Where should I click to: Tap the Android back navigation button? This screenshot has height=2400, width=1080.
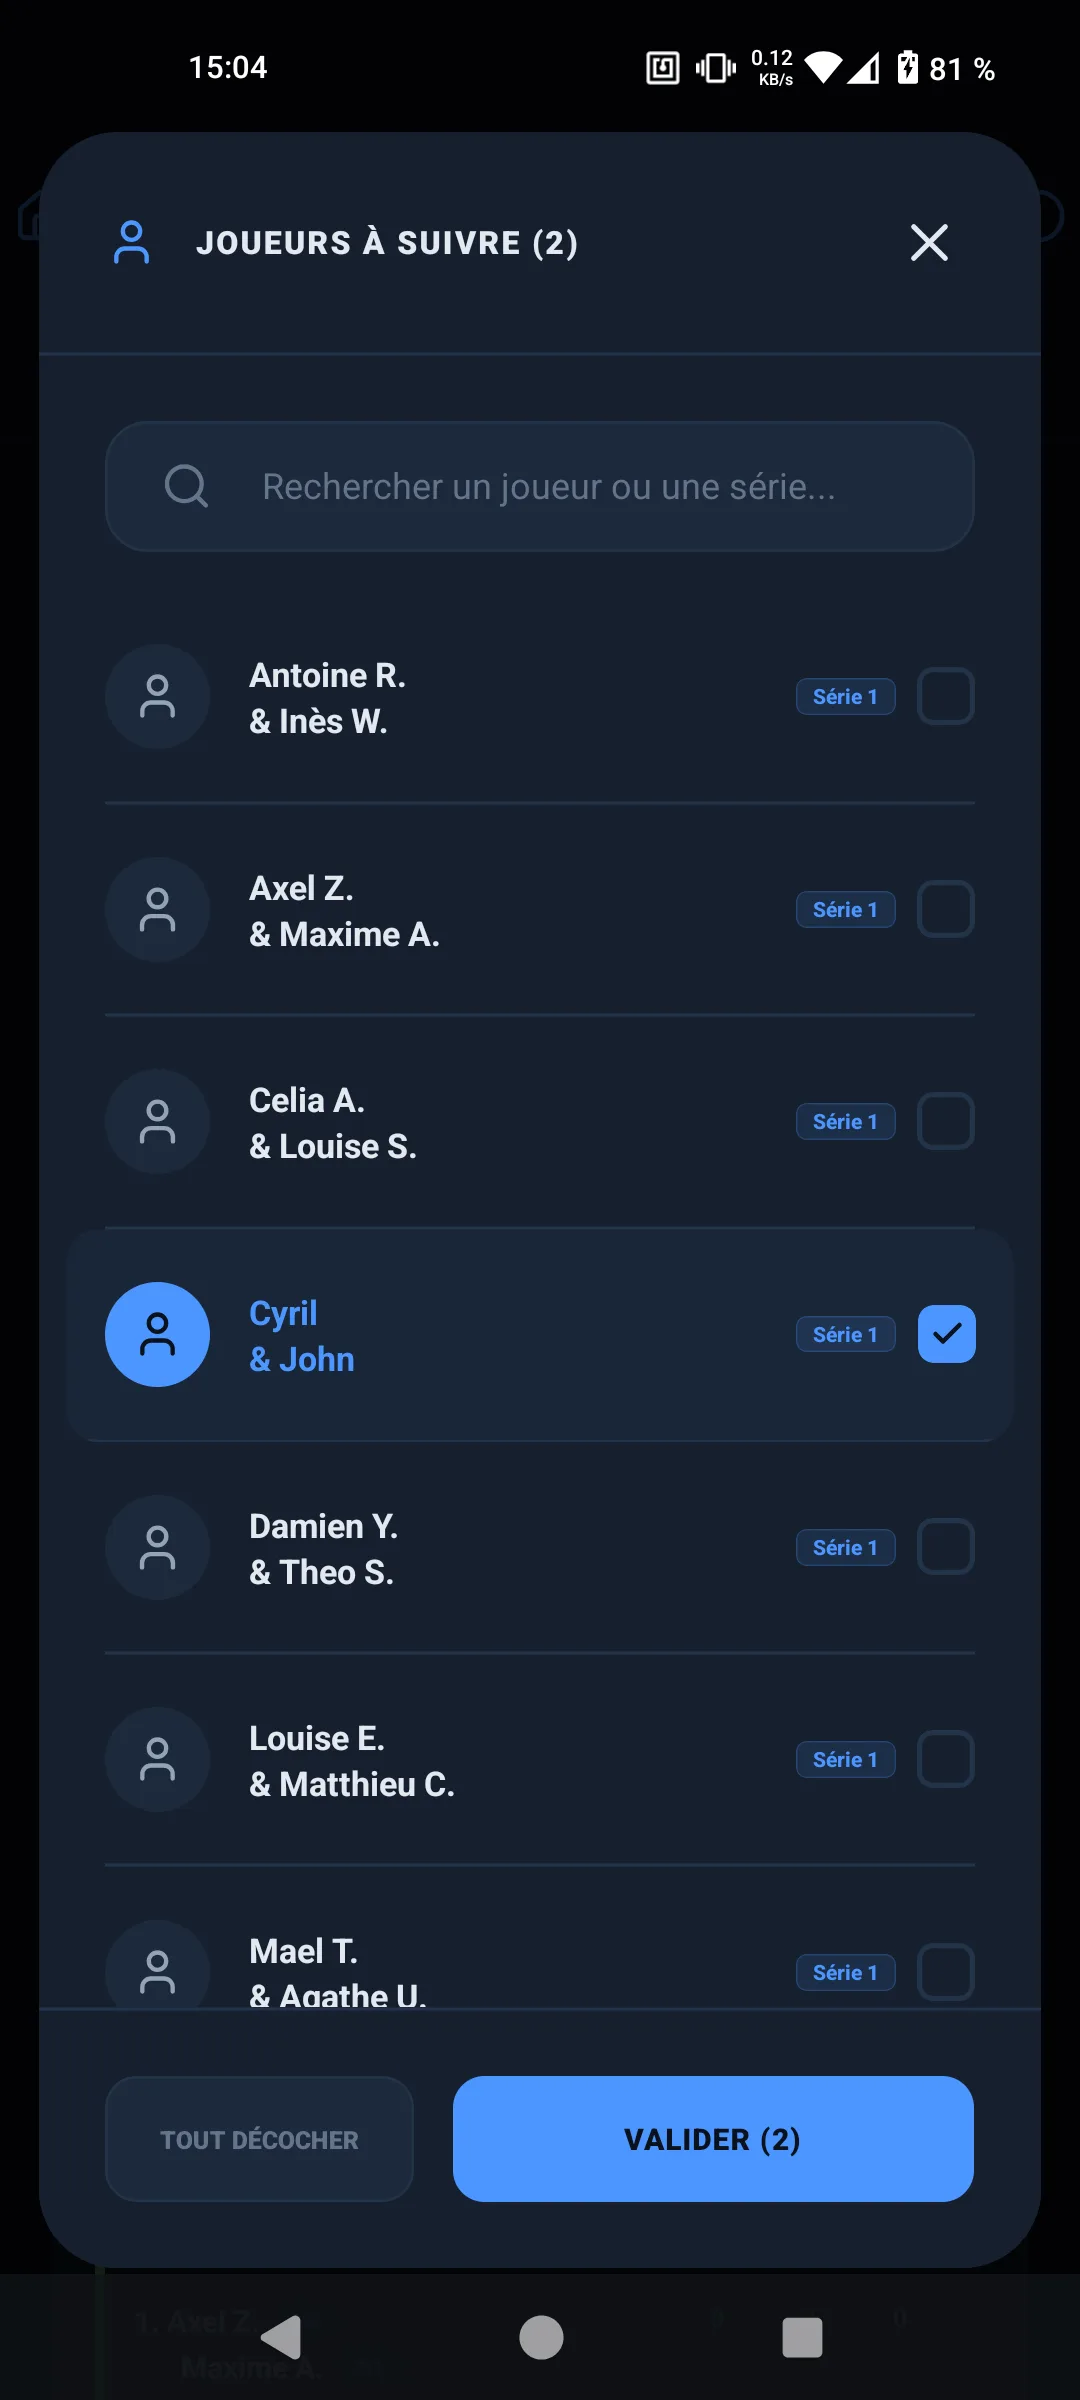pos(280,2337)
